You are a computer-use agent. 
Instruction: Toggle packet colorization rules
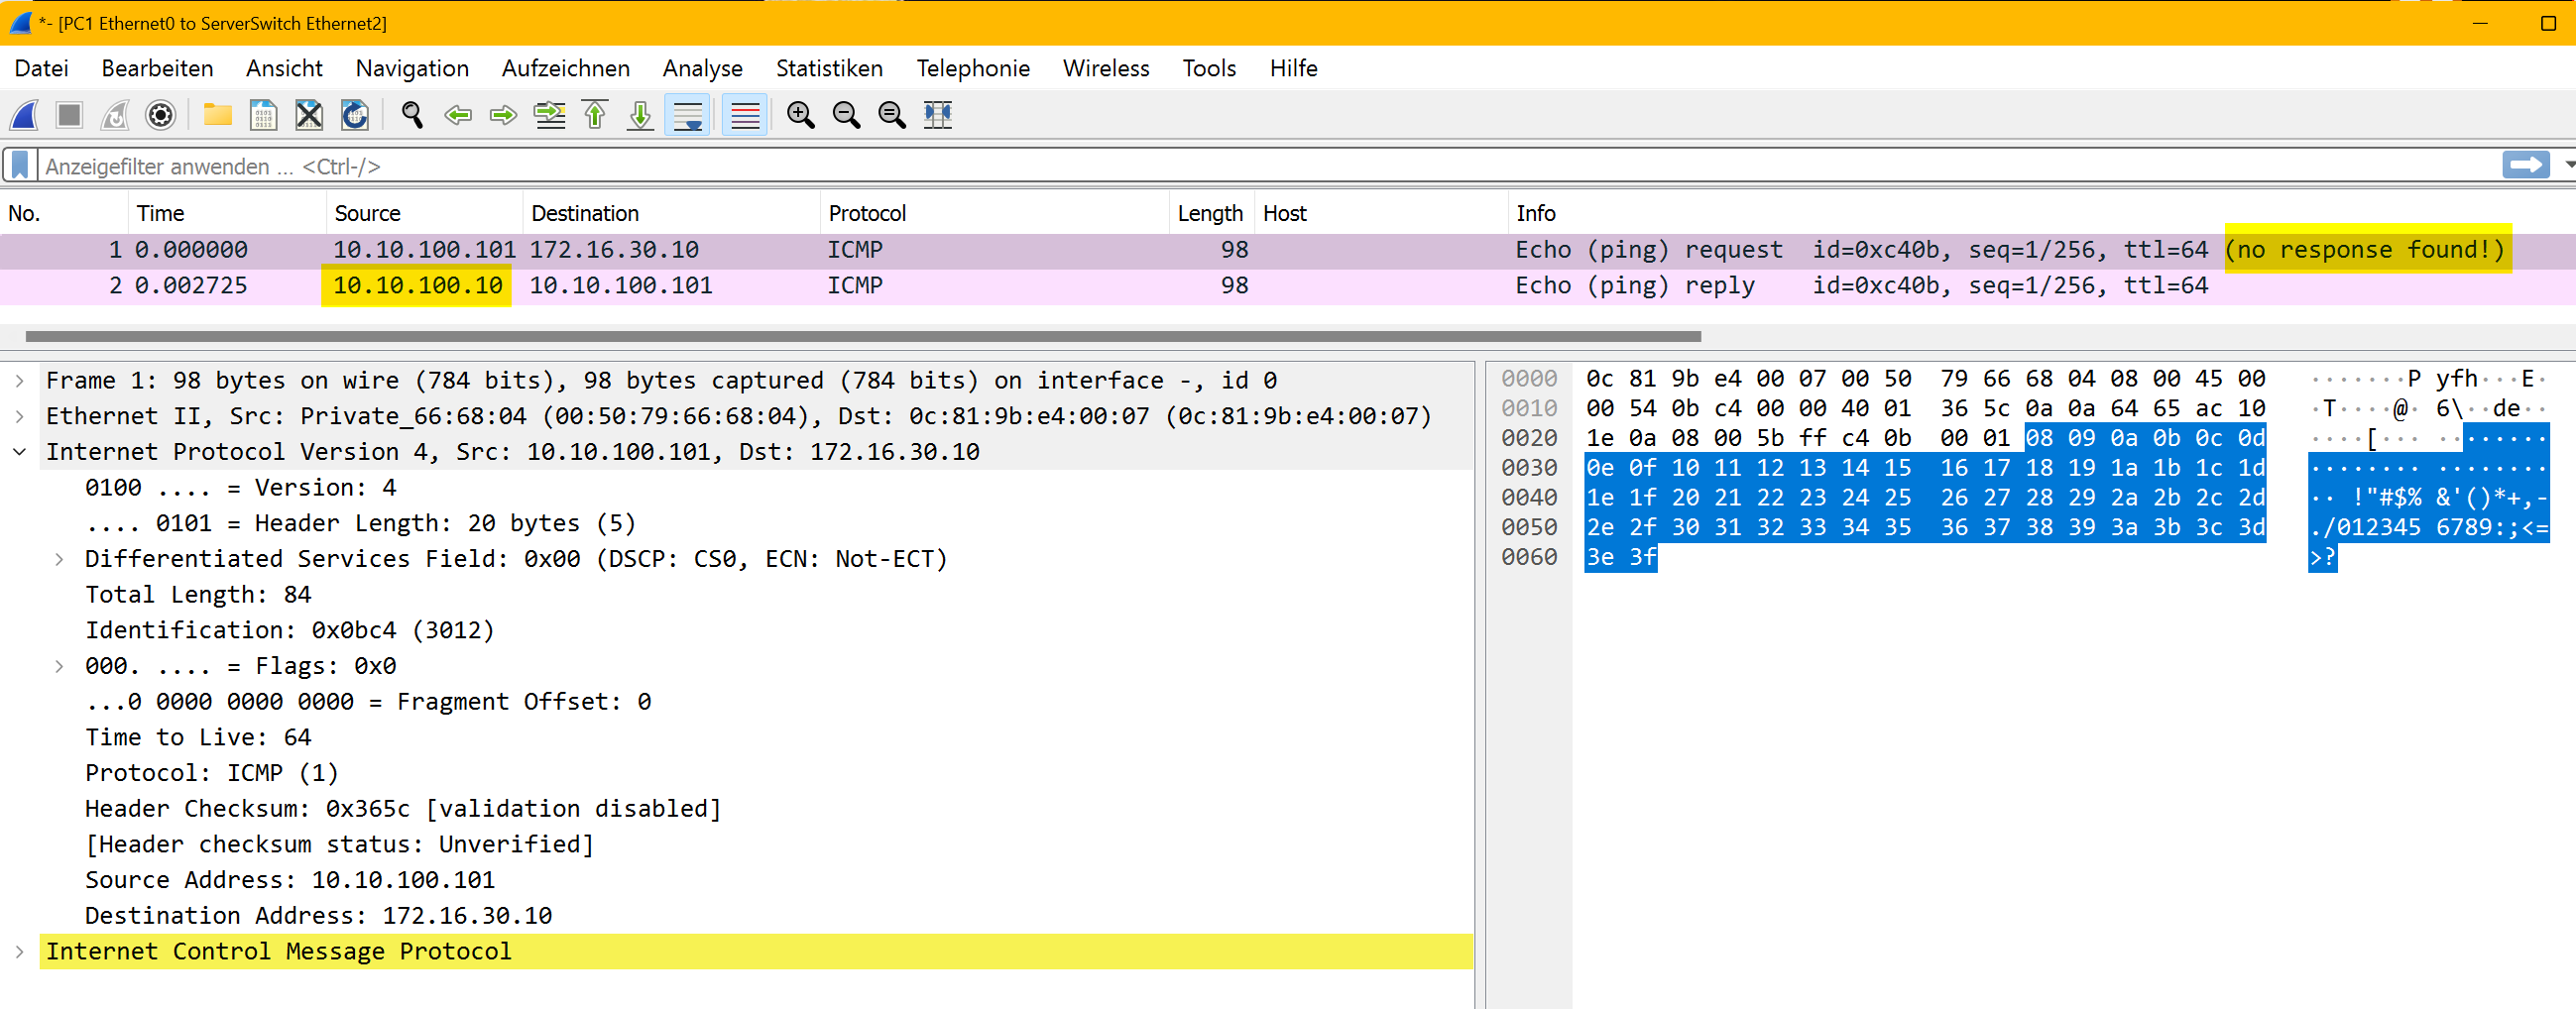tap(745, 115)
